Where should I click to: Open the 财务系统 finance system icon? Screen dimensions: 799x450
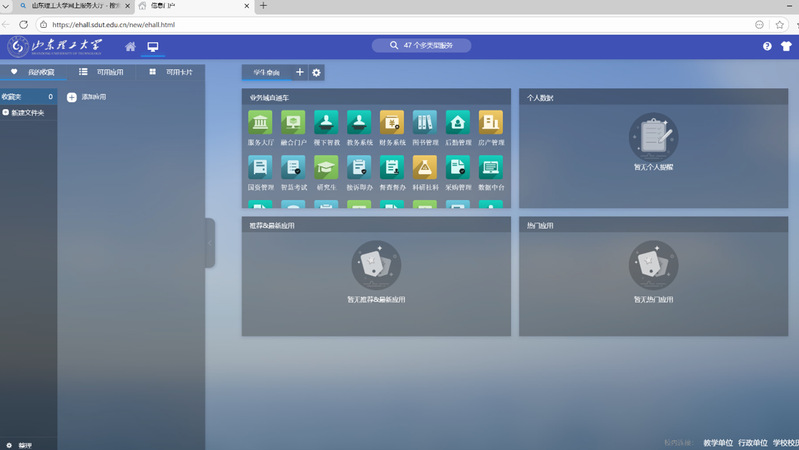coord(391,123)
